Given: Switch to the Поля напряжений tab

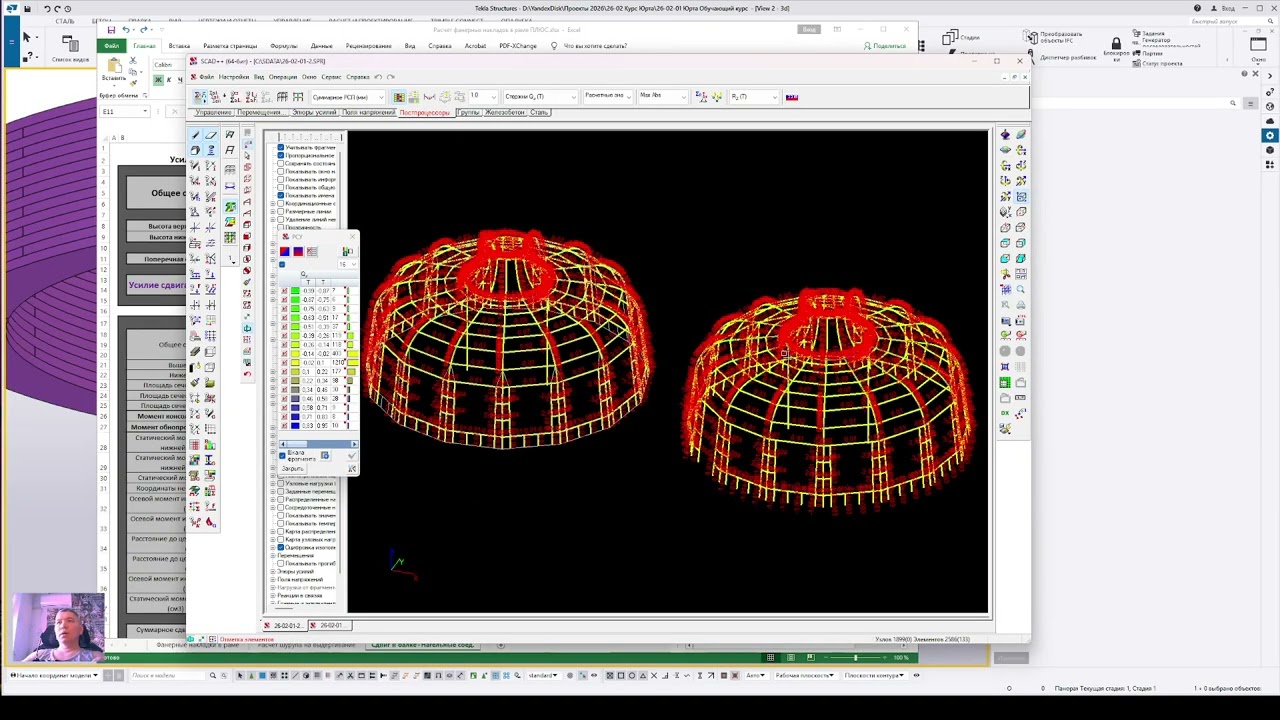Looking at the screenshot, I should (369, 112).
